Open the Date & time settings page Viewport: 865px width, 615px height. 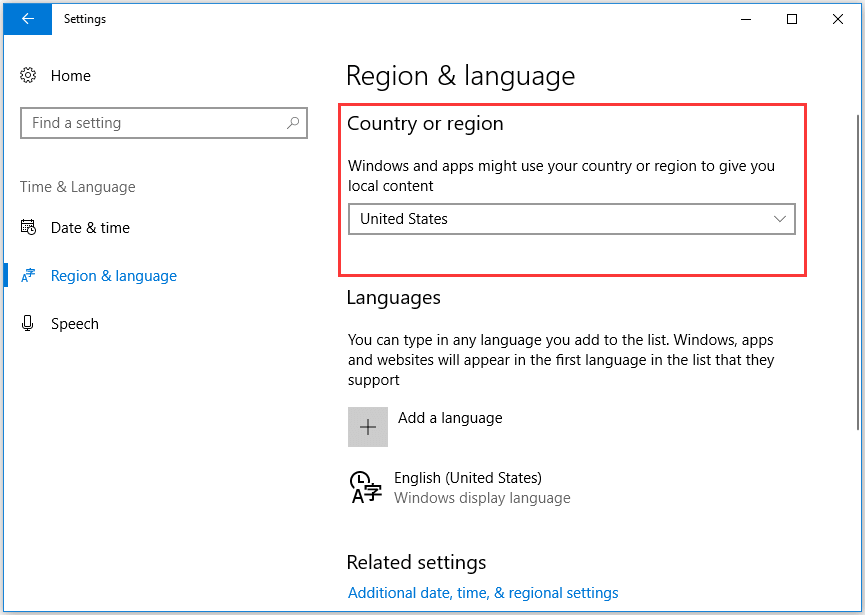click(x=90, y=228)
